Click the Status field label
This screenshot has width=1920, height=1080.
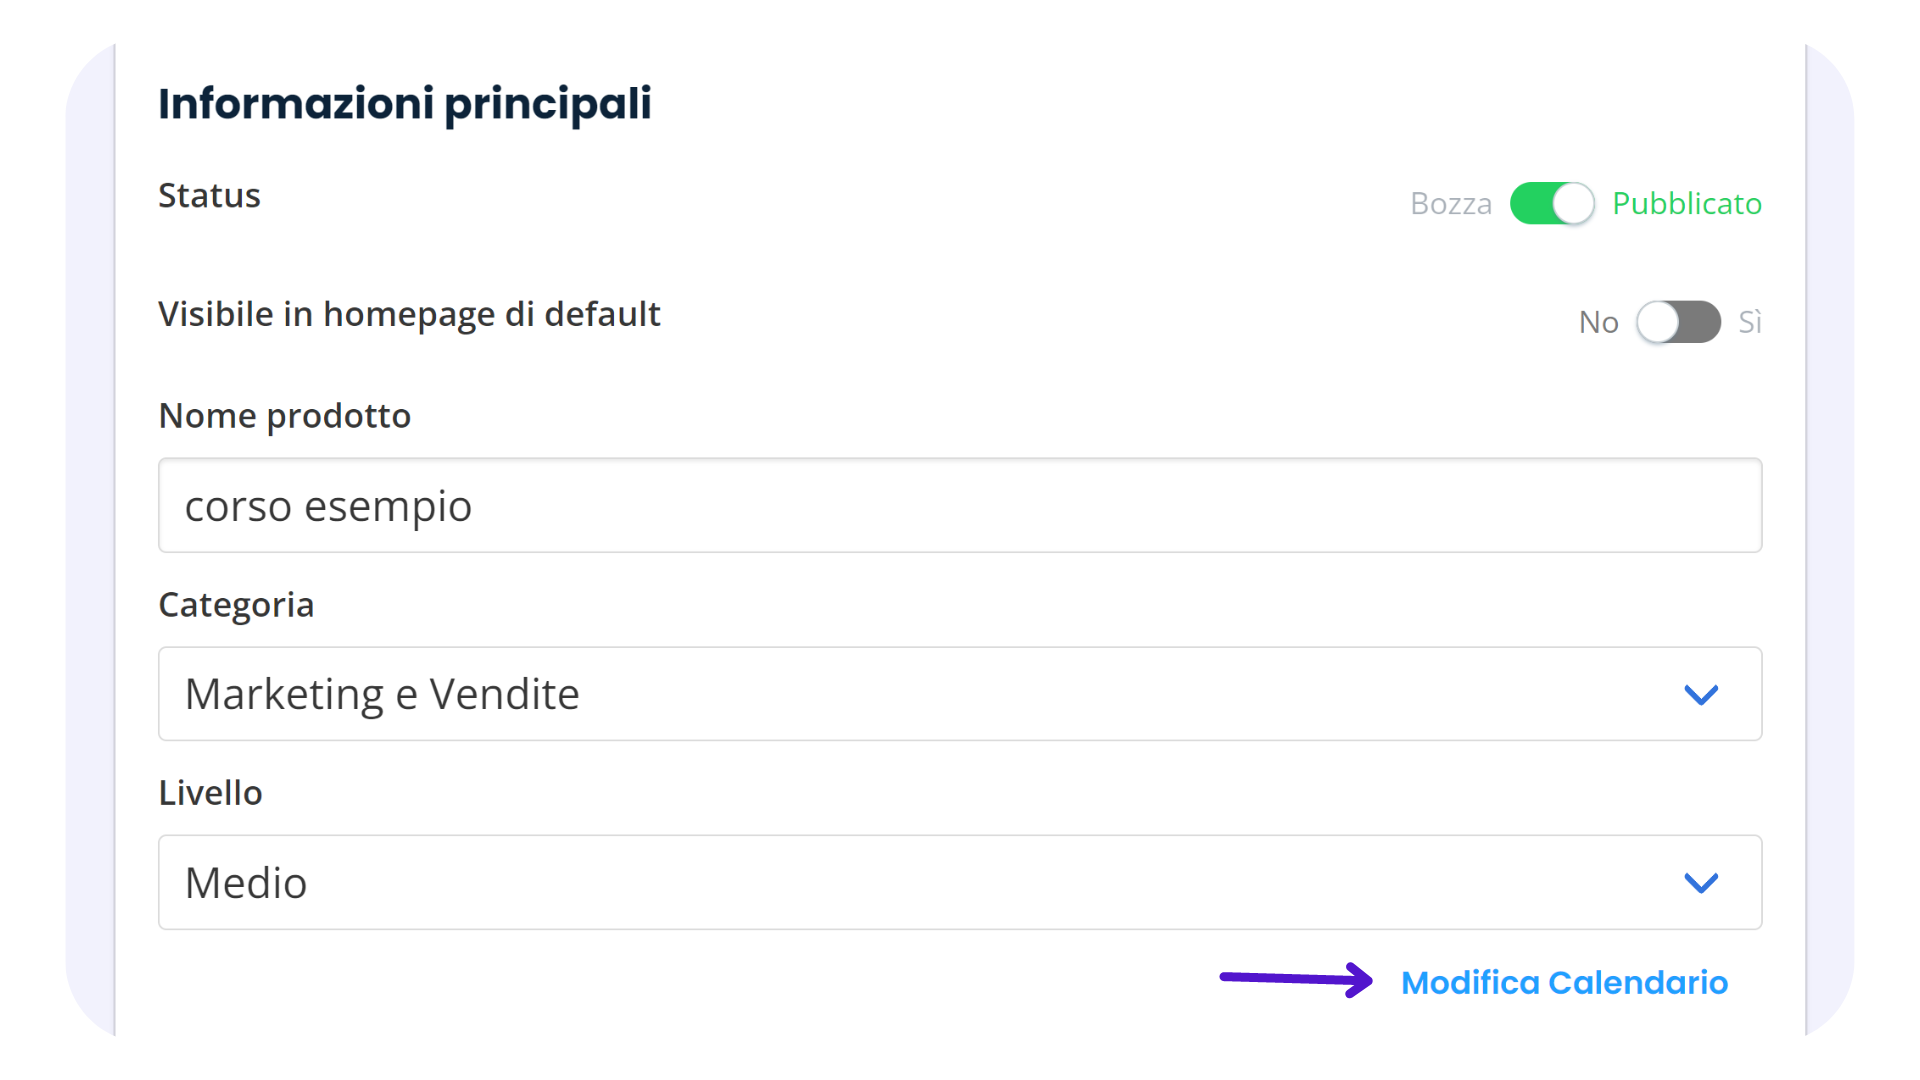[209, 196]
